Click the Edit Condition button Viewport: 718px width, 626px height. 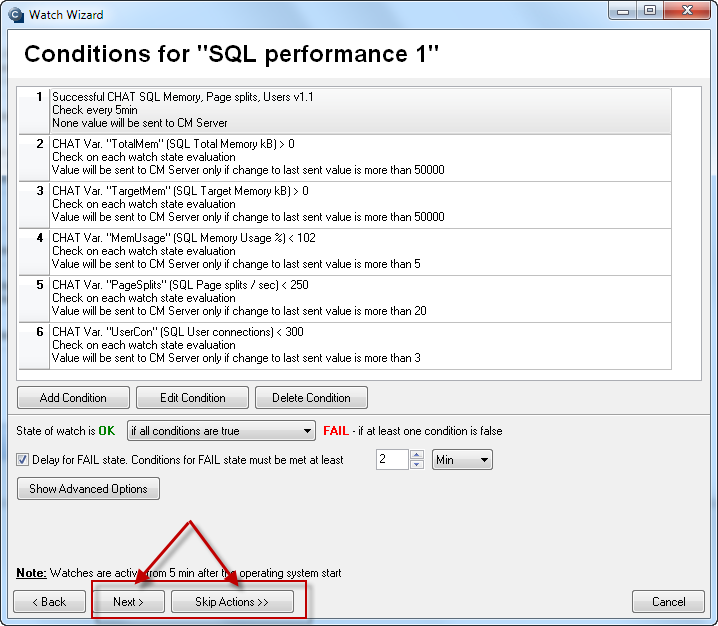[192, 397]
